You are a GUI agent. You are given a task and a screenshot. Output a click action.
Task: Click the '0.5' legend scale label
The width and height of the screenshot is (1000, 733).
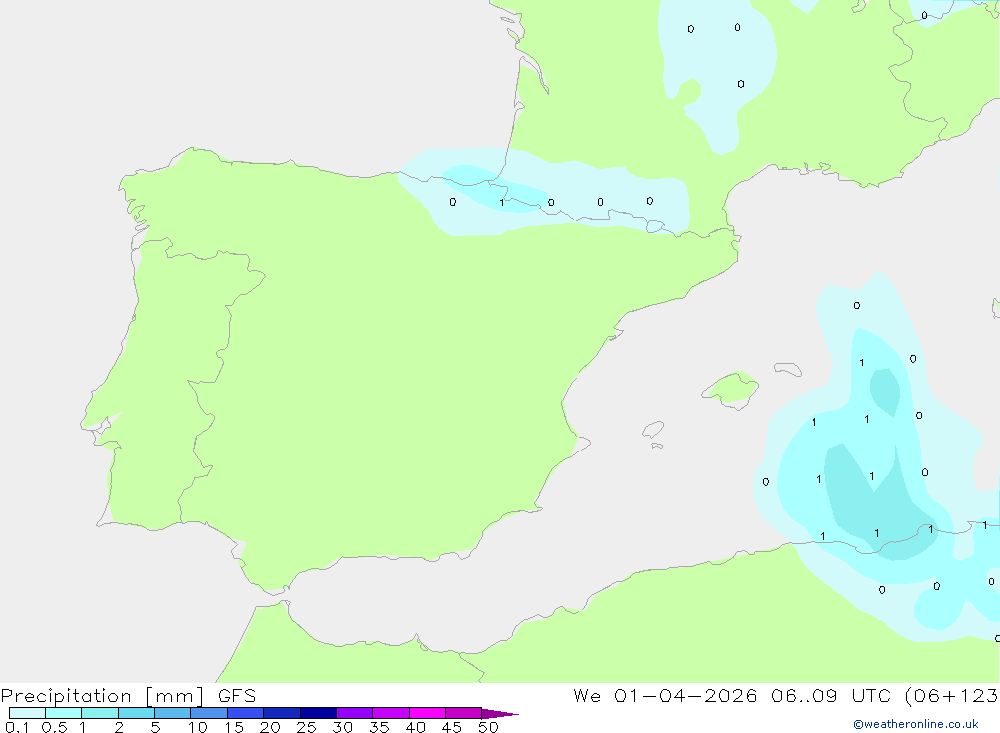tap(54, 727)
